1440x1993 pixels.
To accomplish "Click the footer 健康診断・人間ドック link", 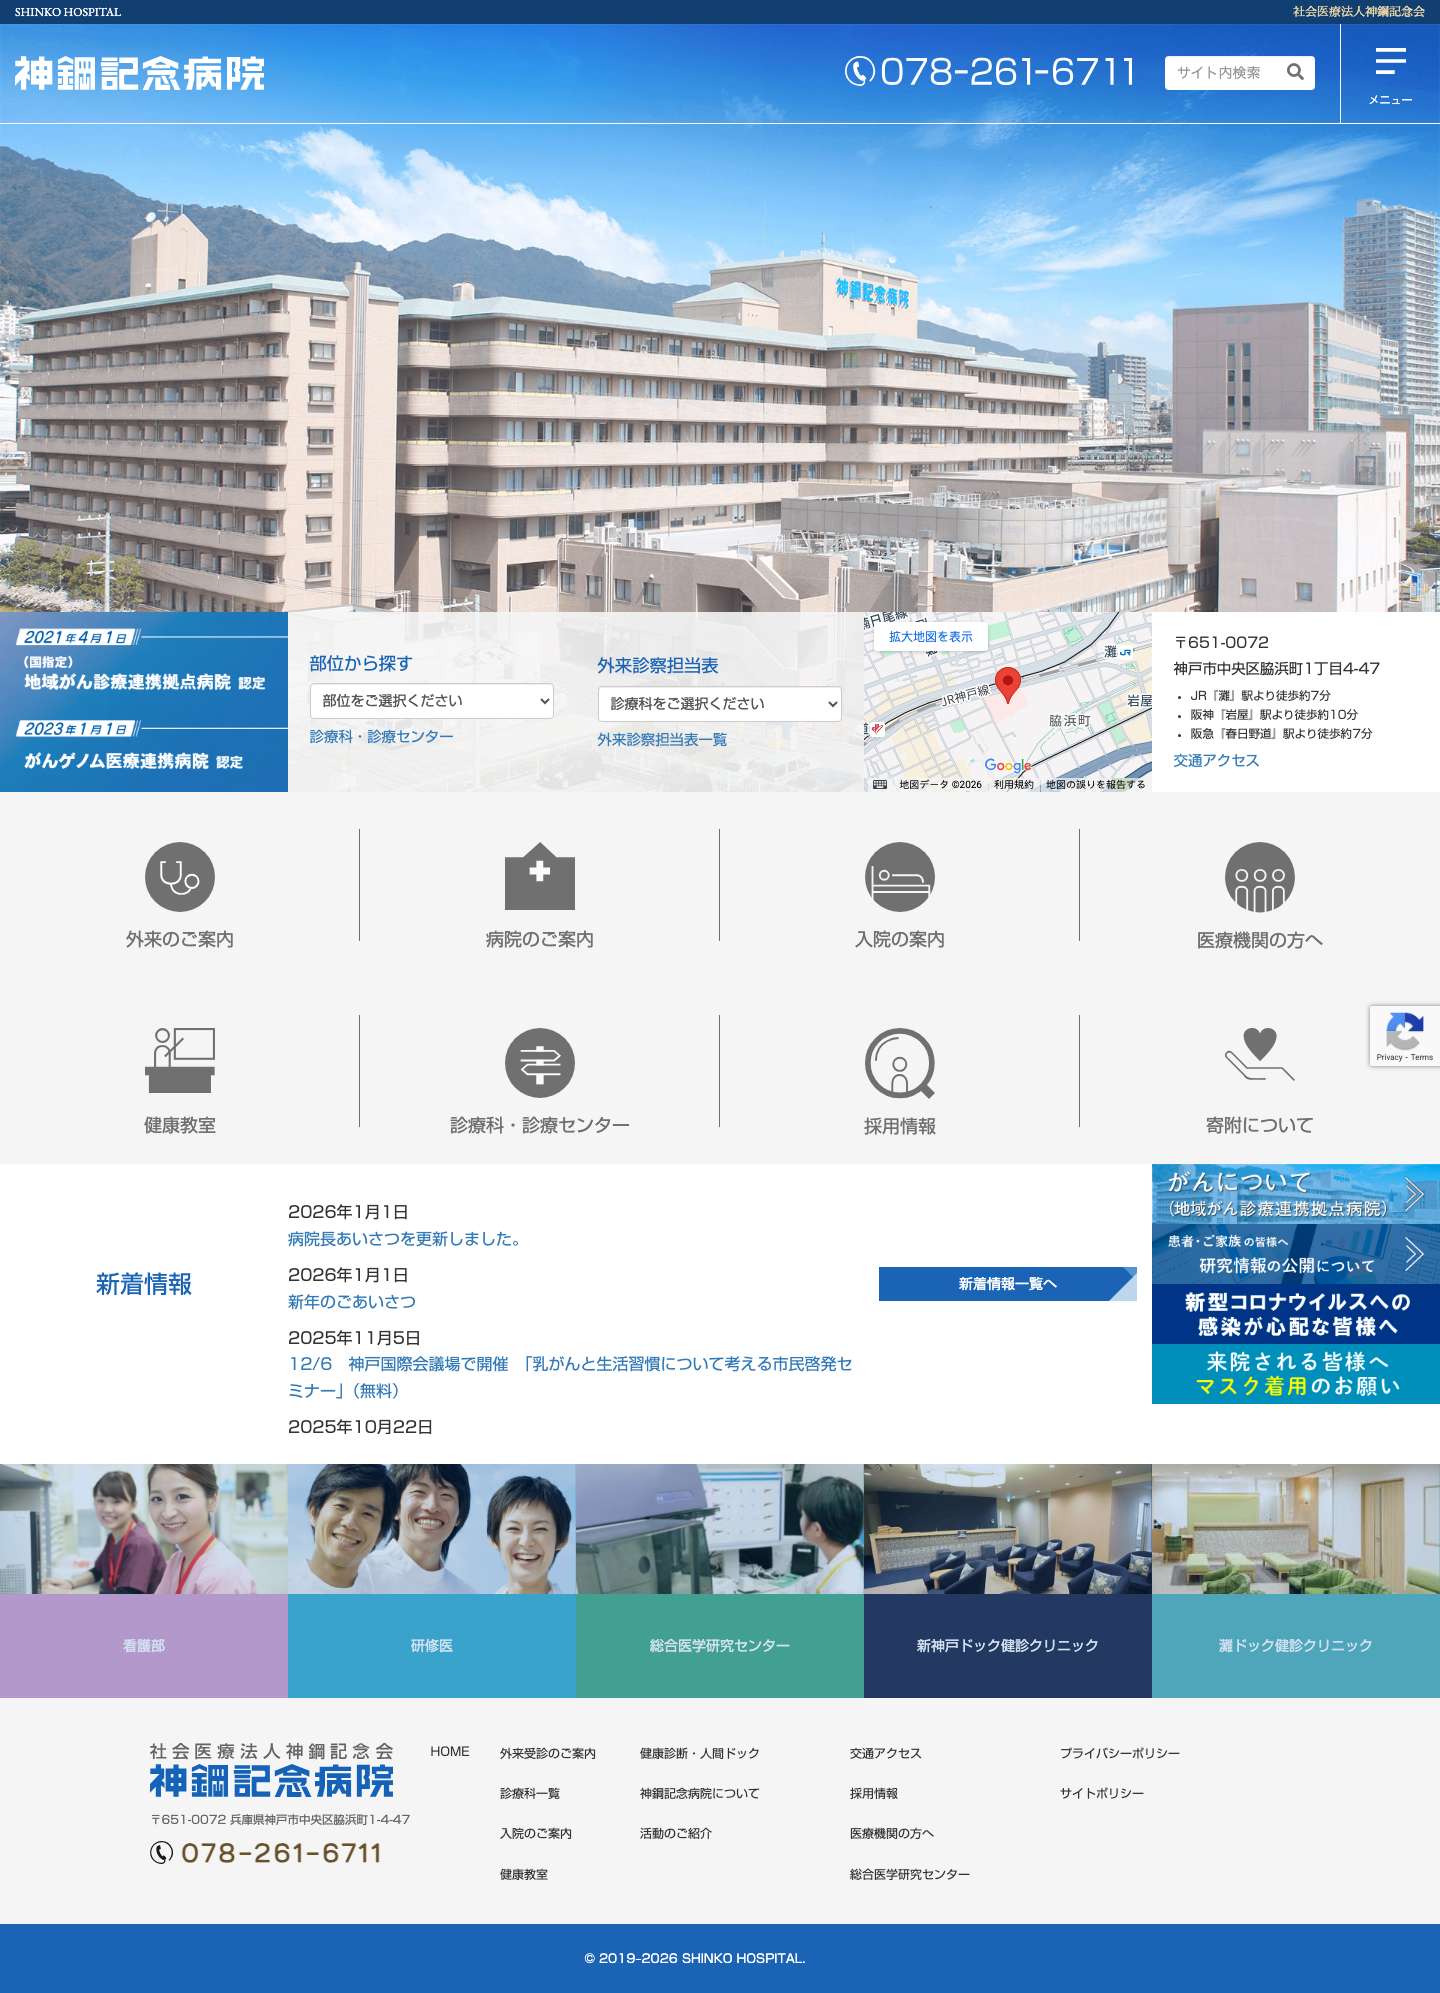I will pos(700,1754).
